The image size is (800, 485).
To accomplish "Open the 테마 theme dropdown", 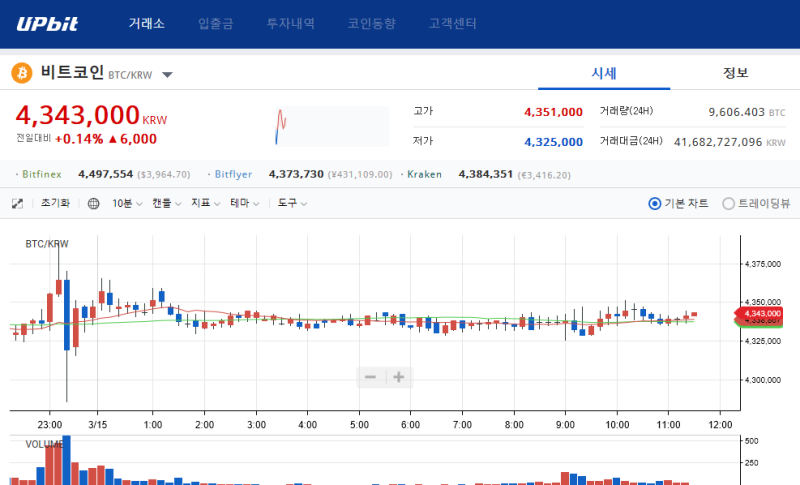I will click(245, 203).
